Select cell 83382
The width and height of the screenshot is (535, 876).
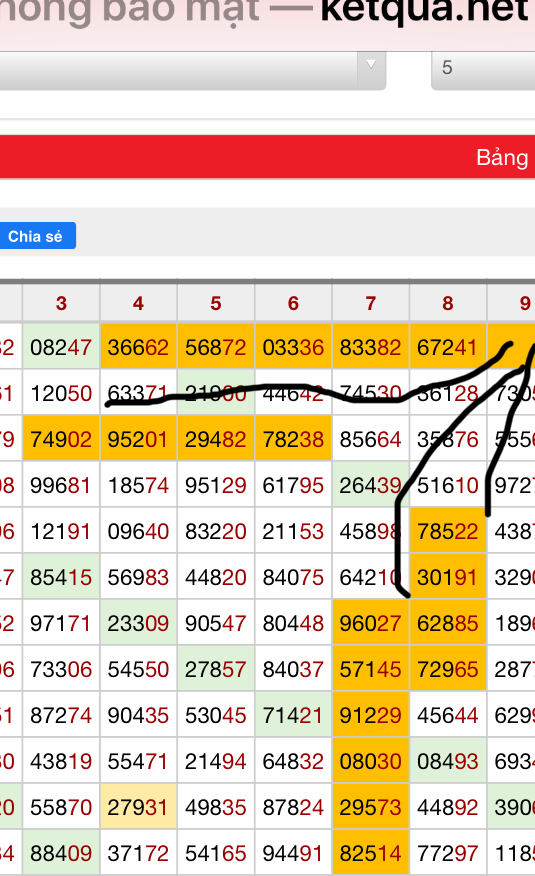click(371, 346)
